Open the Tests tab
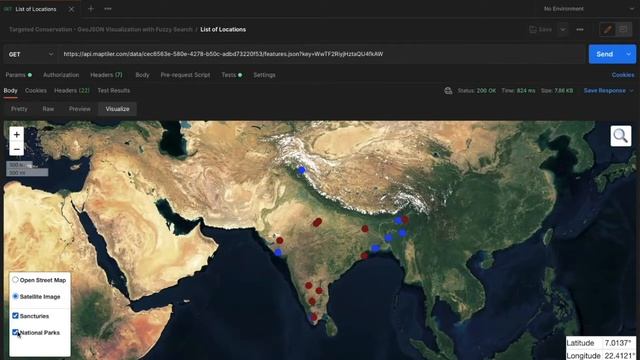Screen dimensions: 640x360 (231, 75)
